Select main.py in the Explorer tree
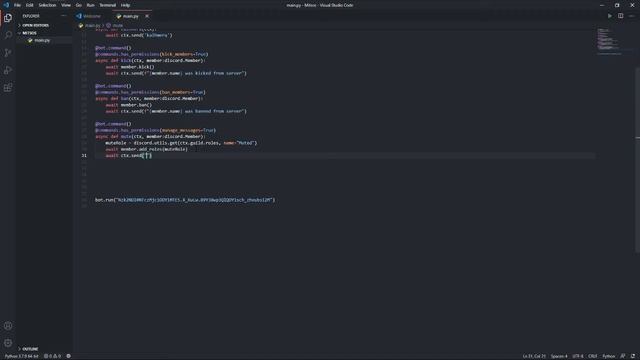Image resolution: width=640 pixels, height=360 pixels. coord(42,40)
